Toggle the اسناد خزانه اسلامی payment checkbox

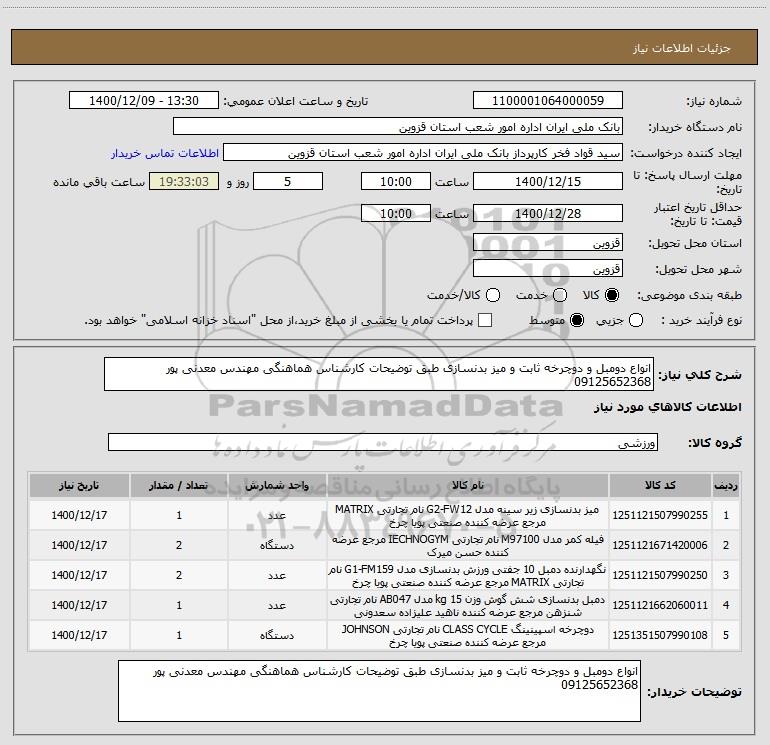point(485,320)
